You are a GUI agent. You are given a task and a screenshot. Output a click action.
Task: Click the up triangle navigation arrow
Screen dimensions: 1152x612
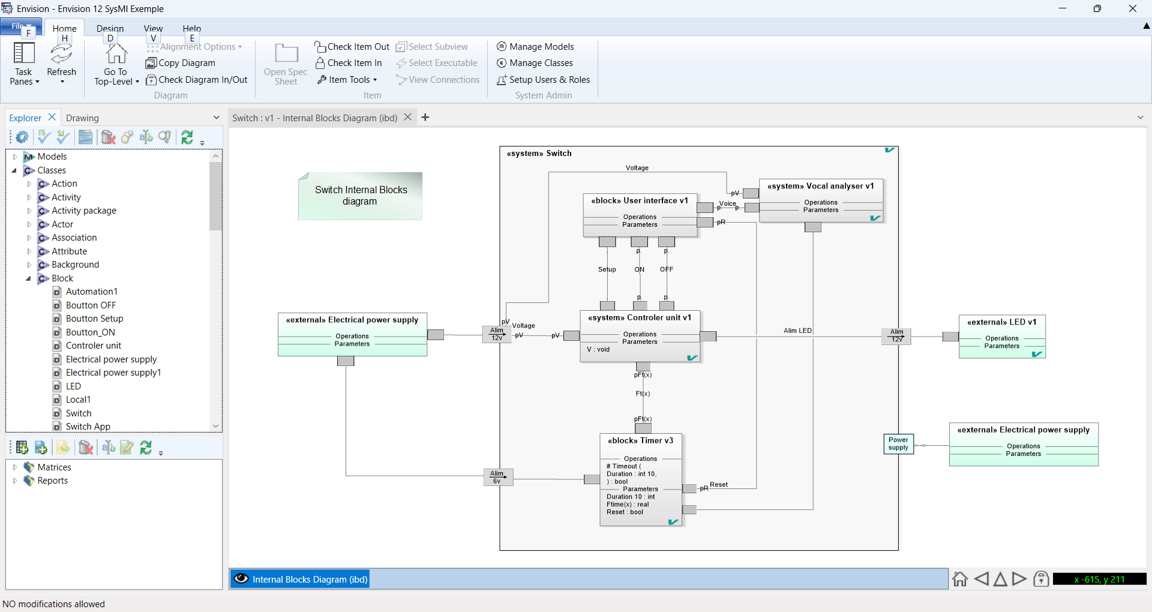[x=999, y=579]
